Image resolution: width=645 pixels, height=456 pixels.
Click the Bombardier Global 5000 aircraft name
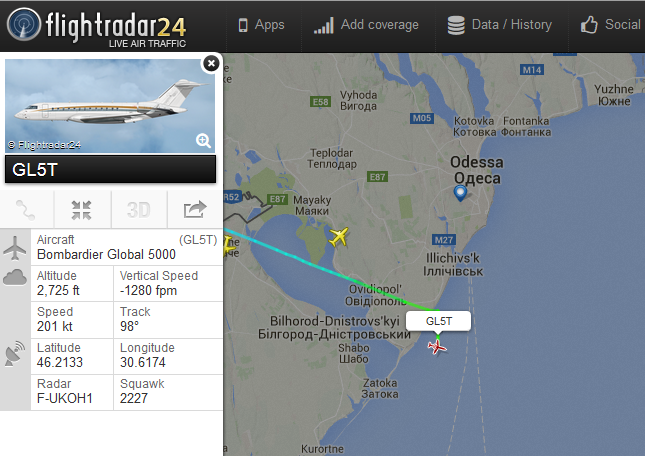pyautogui.click(x=106, y=255)
